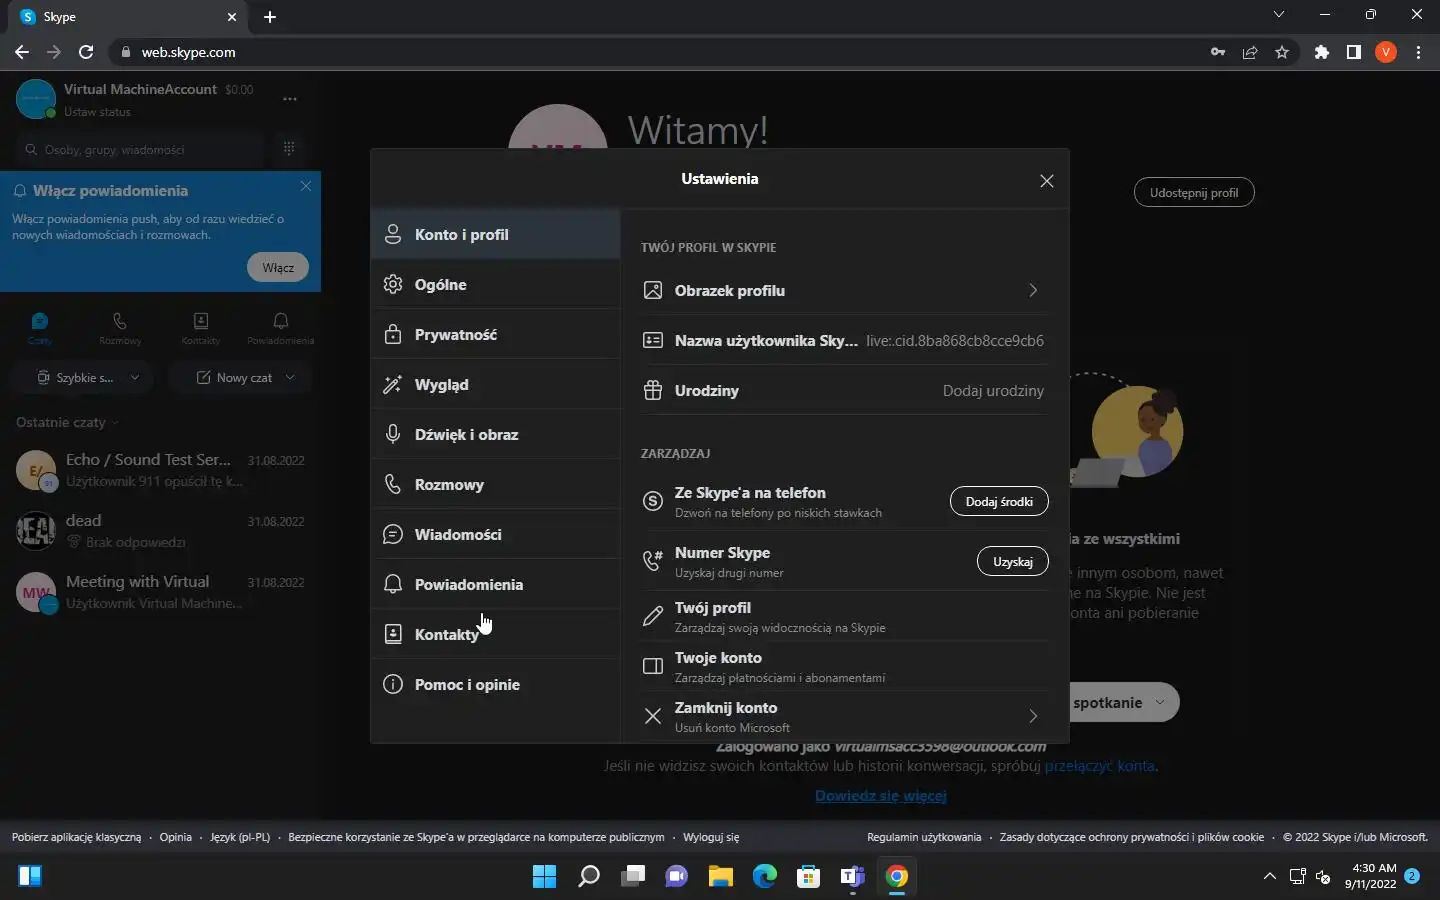Click Dodaj środki button

coord(999,501)
